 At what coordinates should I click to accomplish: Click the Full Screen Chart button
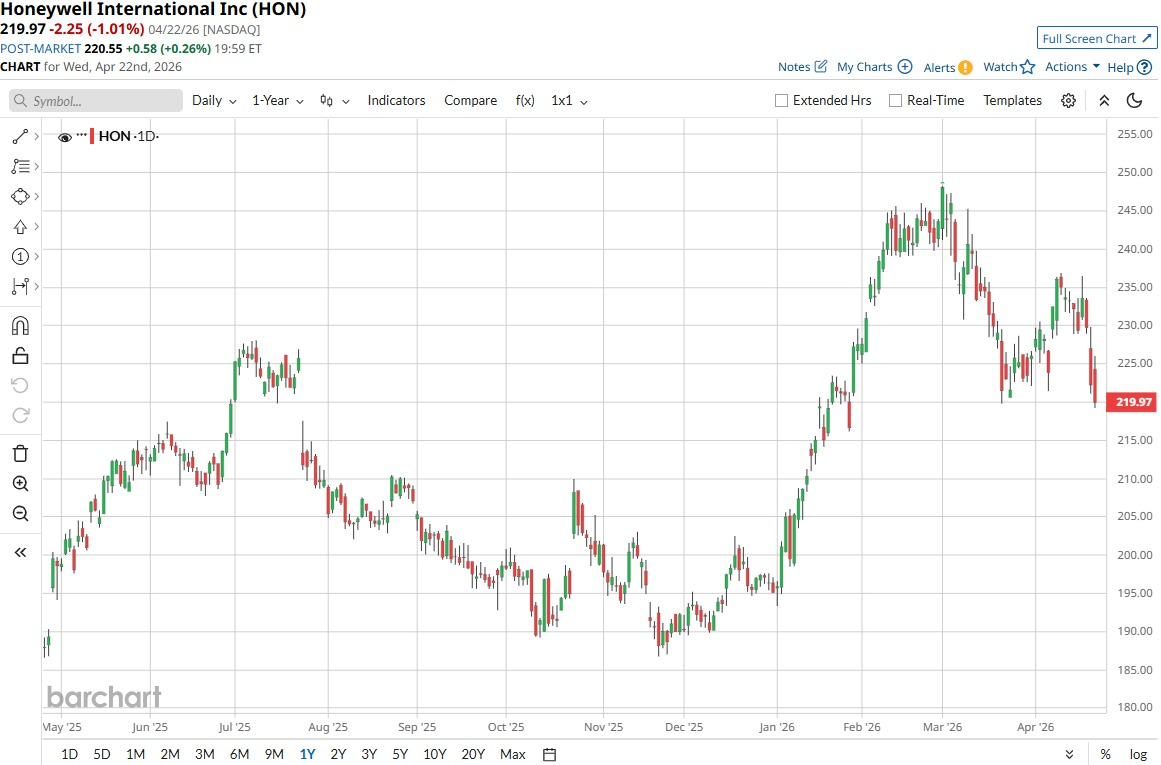1096,39
